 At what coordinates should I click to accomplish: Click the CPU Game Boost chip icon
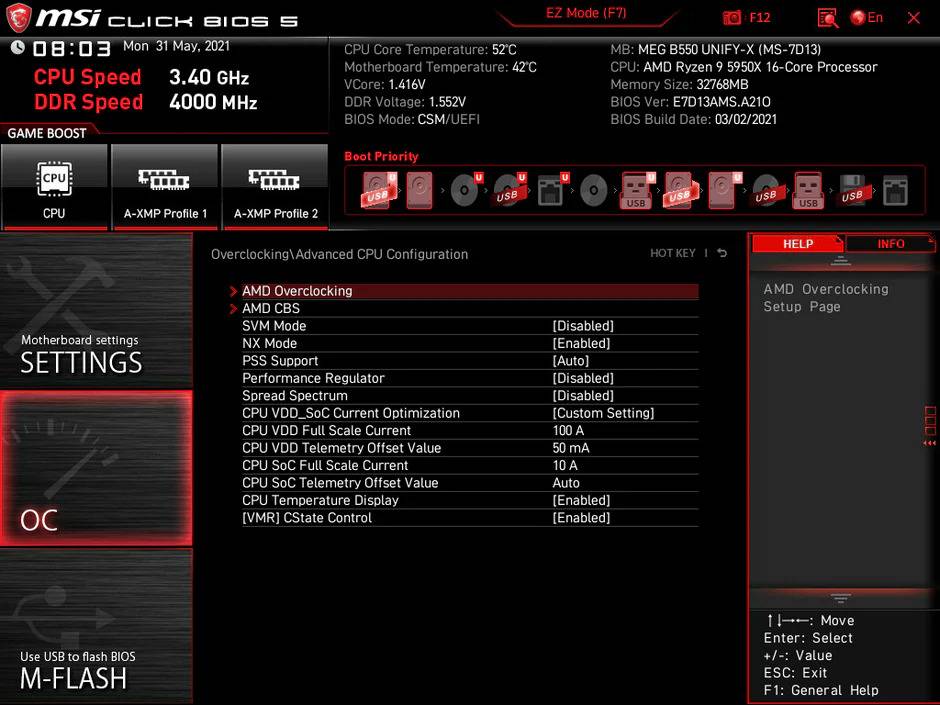[x=54, y=180]
